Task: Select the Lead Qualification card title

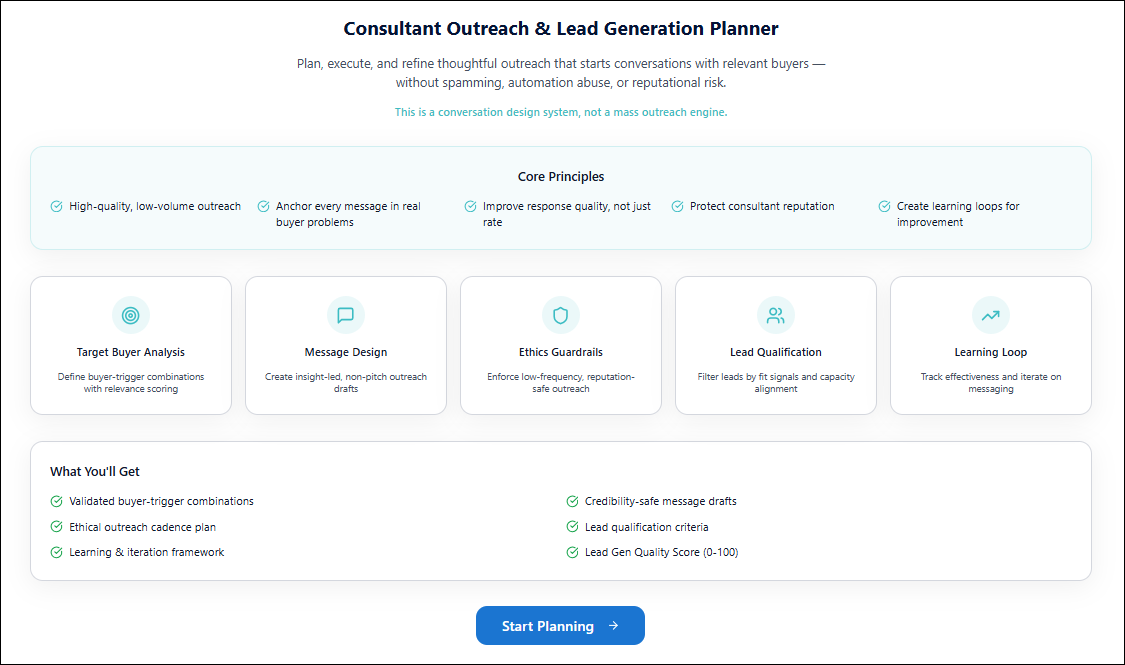Action: pos(776,352)
